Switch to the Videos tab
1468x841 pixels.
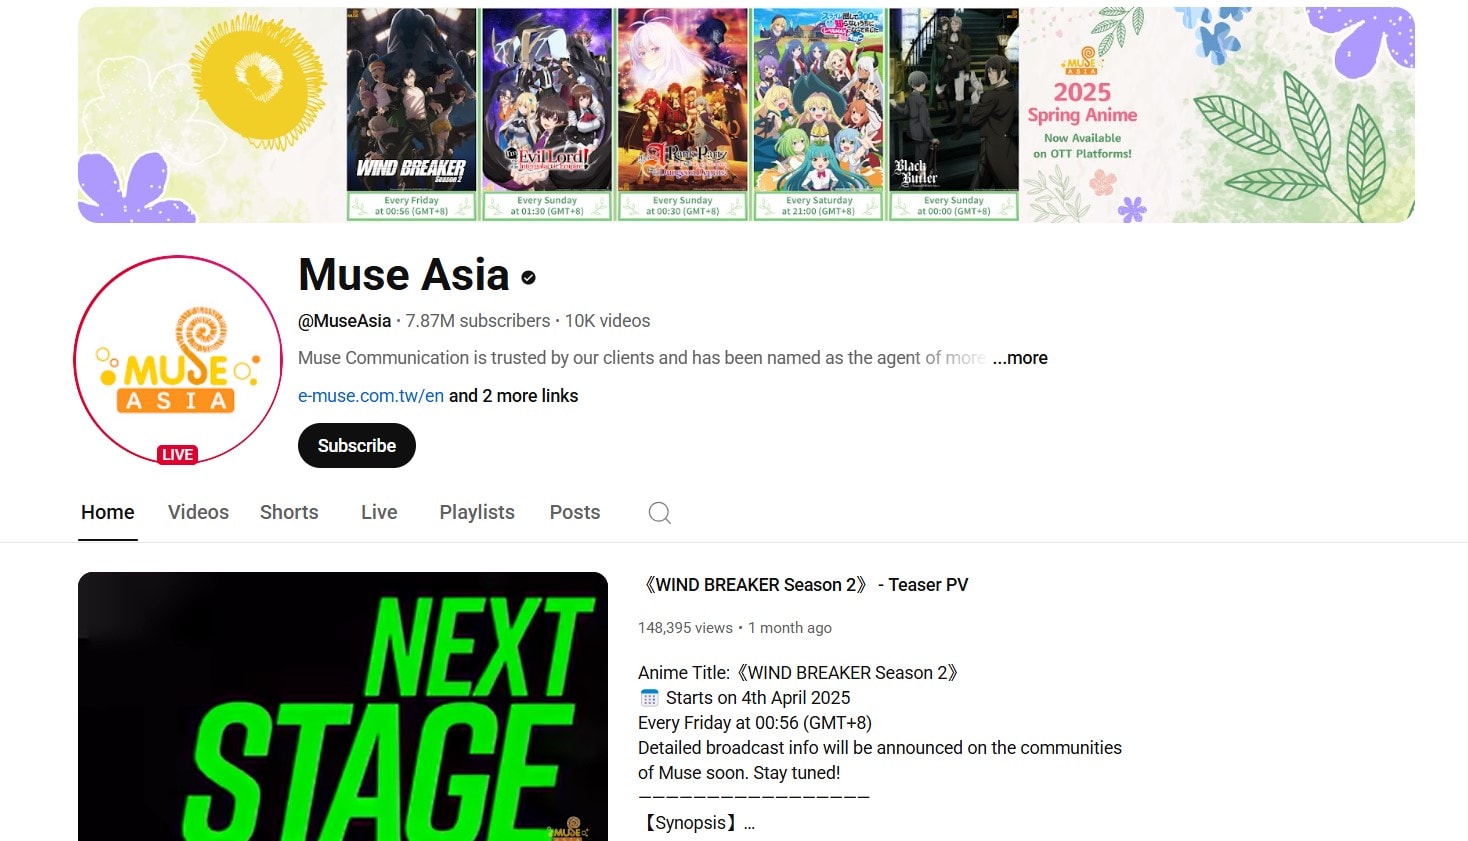coord(198,512)
